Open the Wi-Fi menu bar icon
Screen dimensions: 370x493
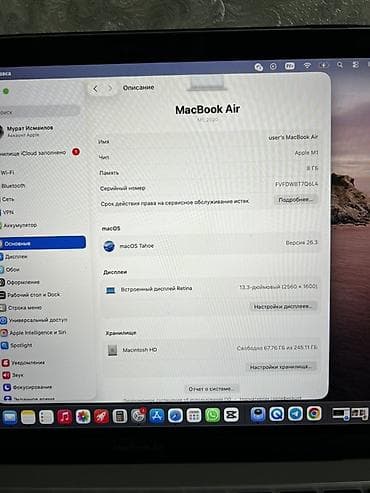pyautogui.click(x=307, y=65)
